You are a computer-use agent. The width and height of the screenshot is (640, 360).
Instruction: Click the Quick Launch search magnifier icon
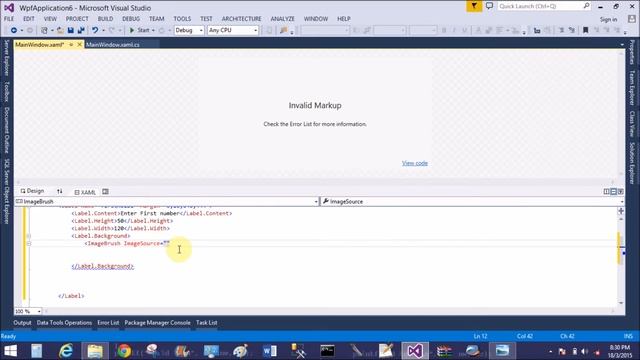pos(586,6)
